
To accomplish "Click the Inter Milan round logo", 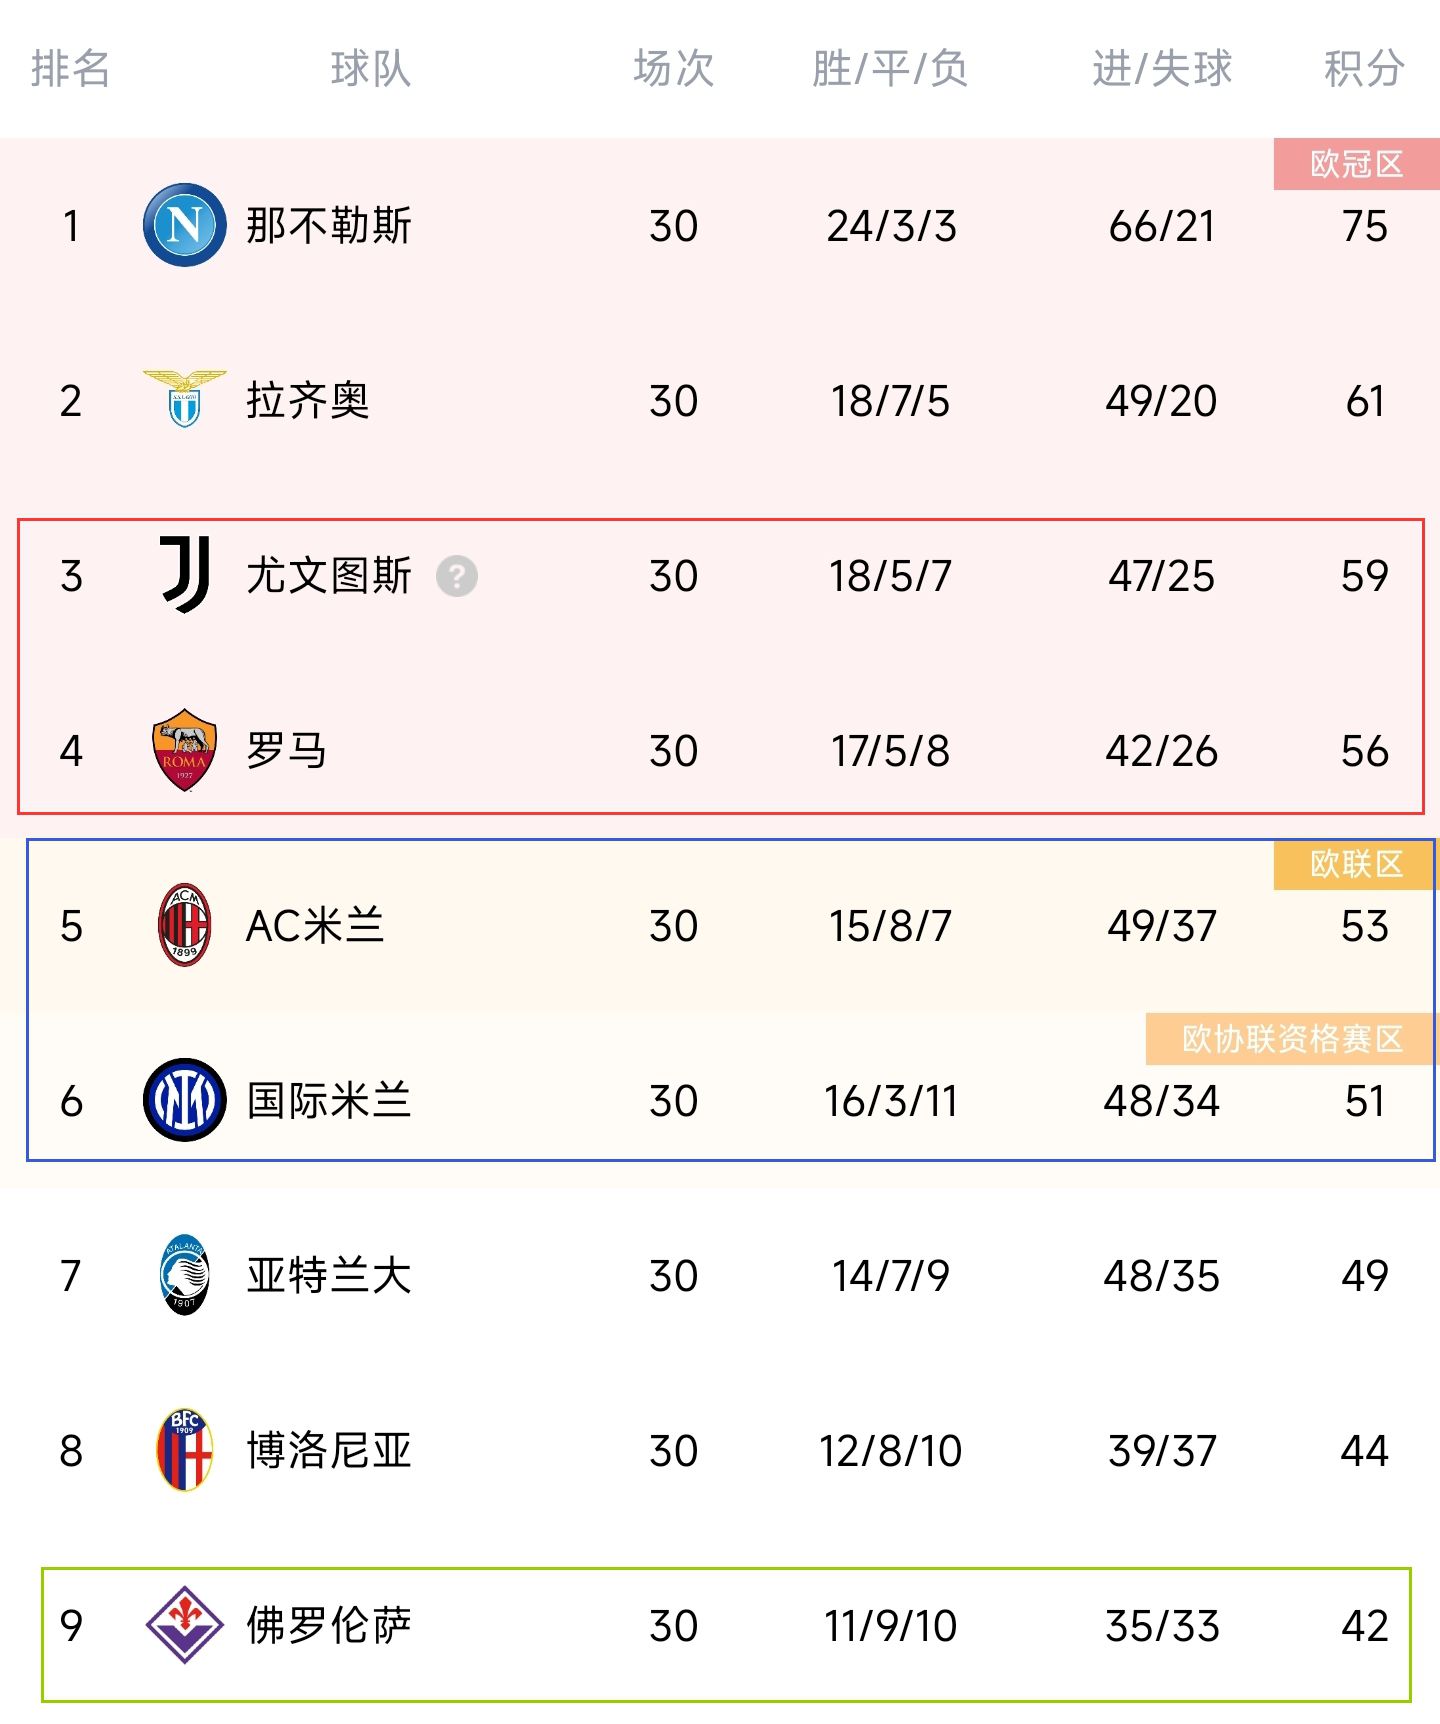I will tap(185, 1100).
